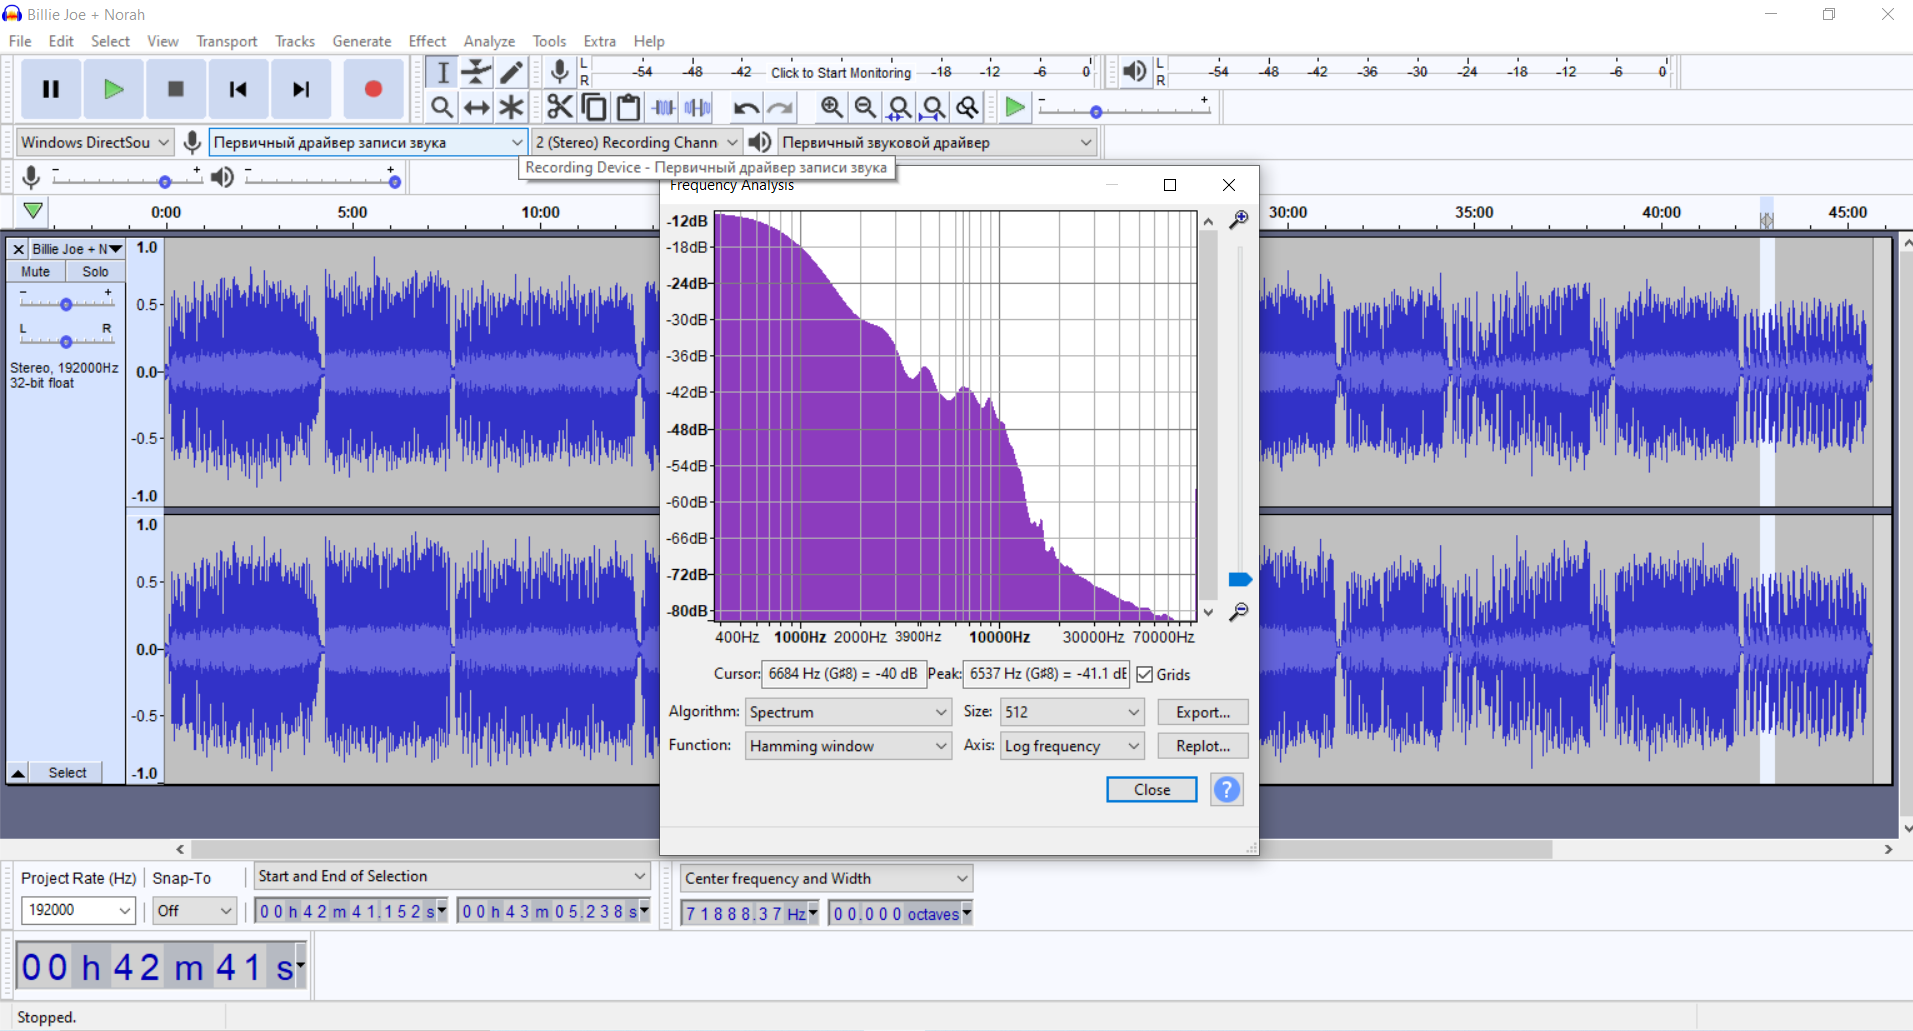Select the Envelope tool
Viewport: 1913px width, 1031px height.
click(x=477, y=72)
